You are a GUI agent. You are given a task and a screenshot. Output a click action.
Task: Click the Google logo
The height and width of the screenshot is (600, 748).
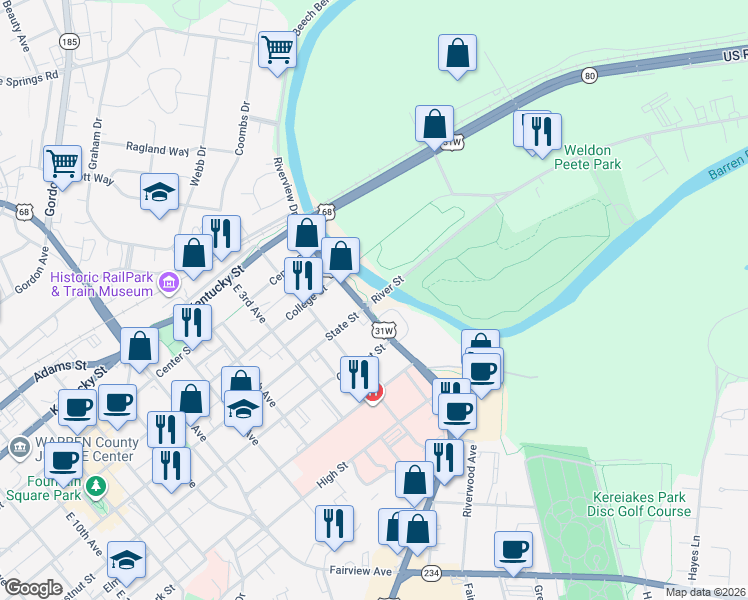tap(33, 588)
